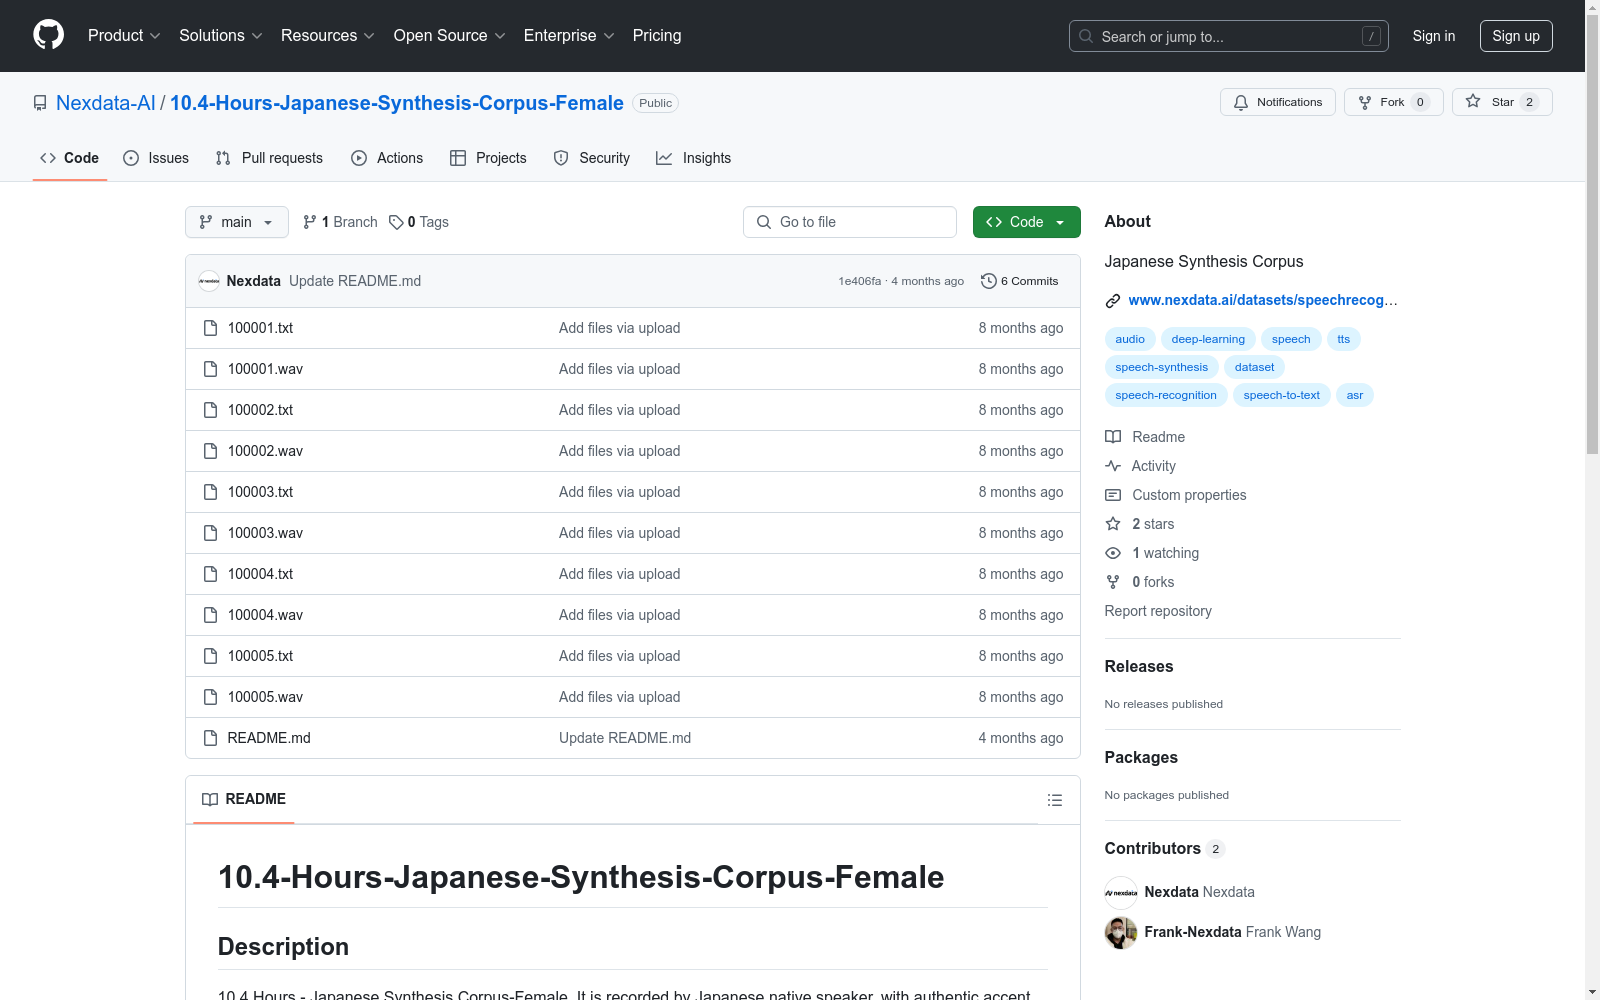Click the Custom properties icon
Image resolution: width=1600 pixels, height=1000 pixels.
[1113, 495]
